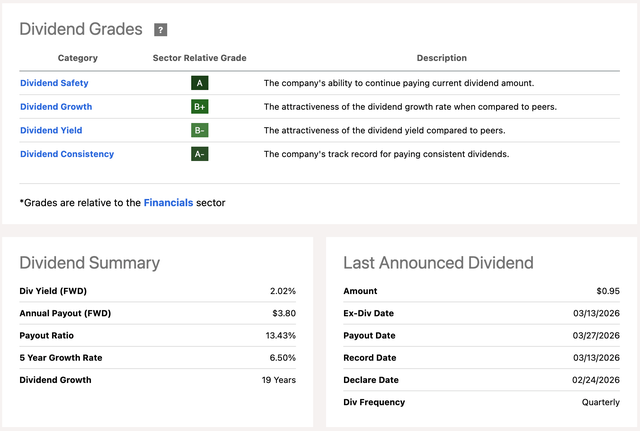Select the 19 Years value
This screenshot has height=431, width=640.
click(x=279, y=380)
